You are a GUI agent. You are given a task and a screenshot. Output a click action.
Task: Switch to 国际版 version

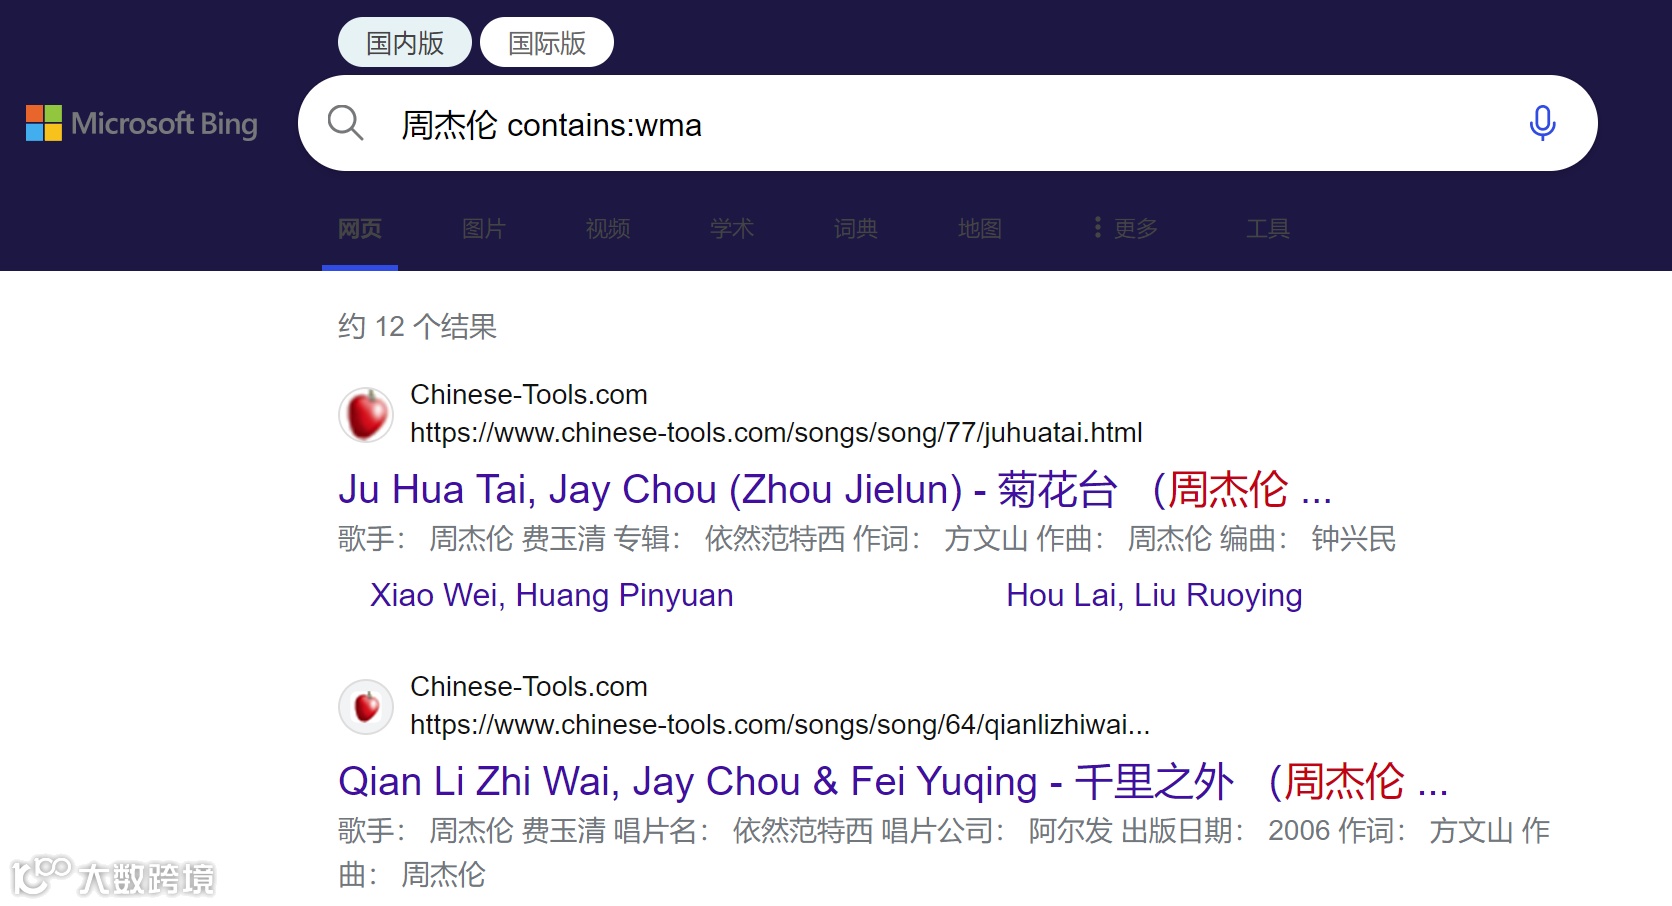pos(546,41)
